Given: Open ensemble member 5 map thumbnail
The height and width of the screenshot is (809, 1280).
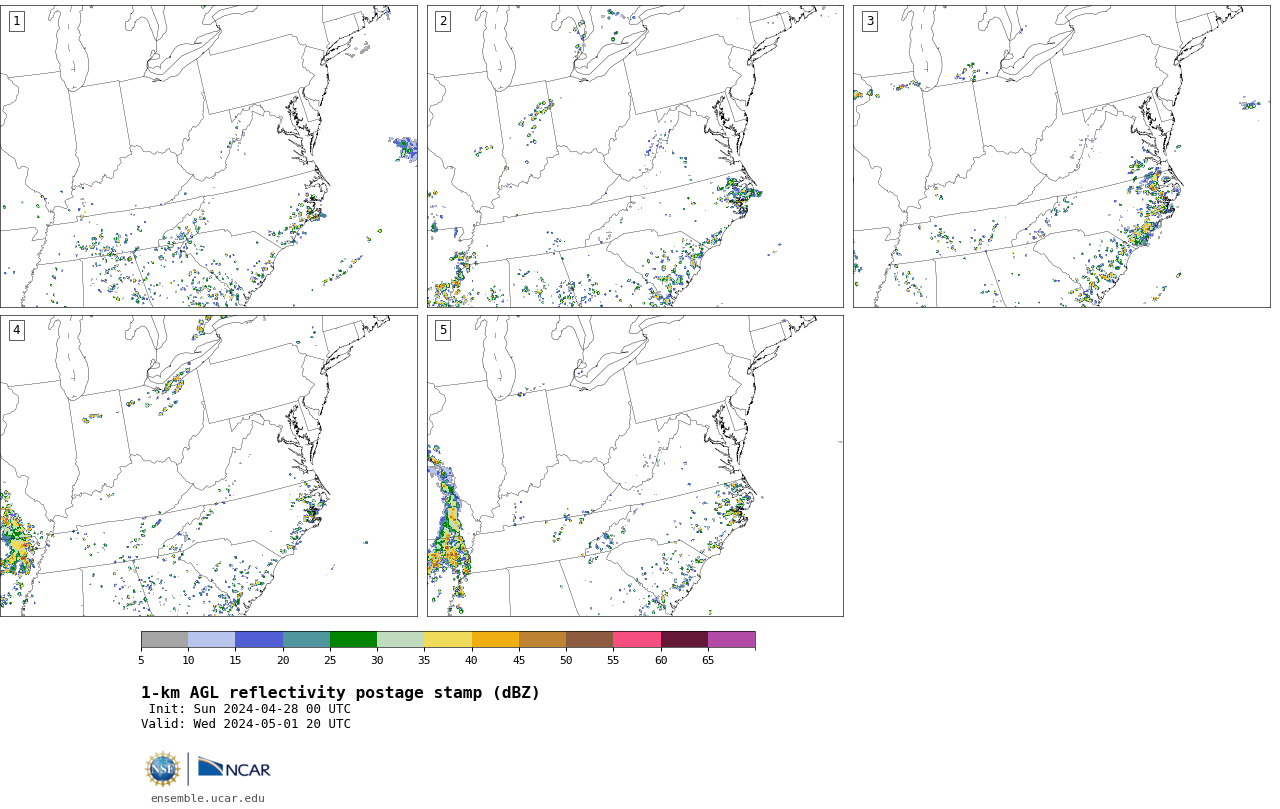Looking at the screenshot, I should (x=635, y=466).
